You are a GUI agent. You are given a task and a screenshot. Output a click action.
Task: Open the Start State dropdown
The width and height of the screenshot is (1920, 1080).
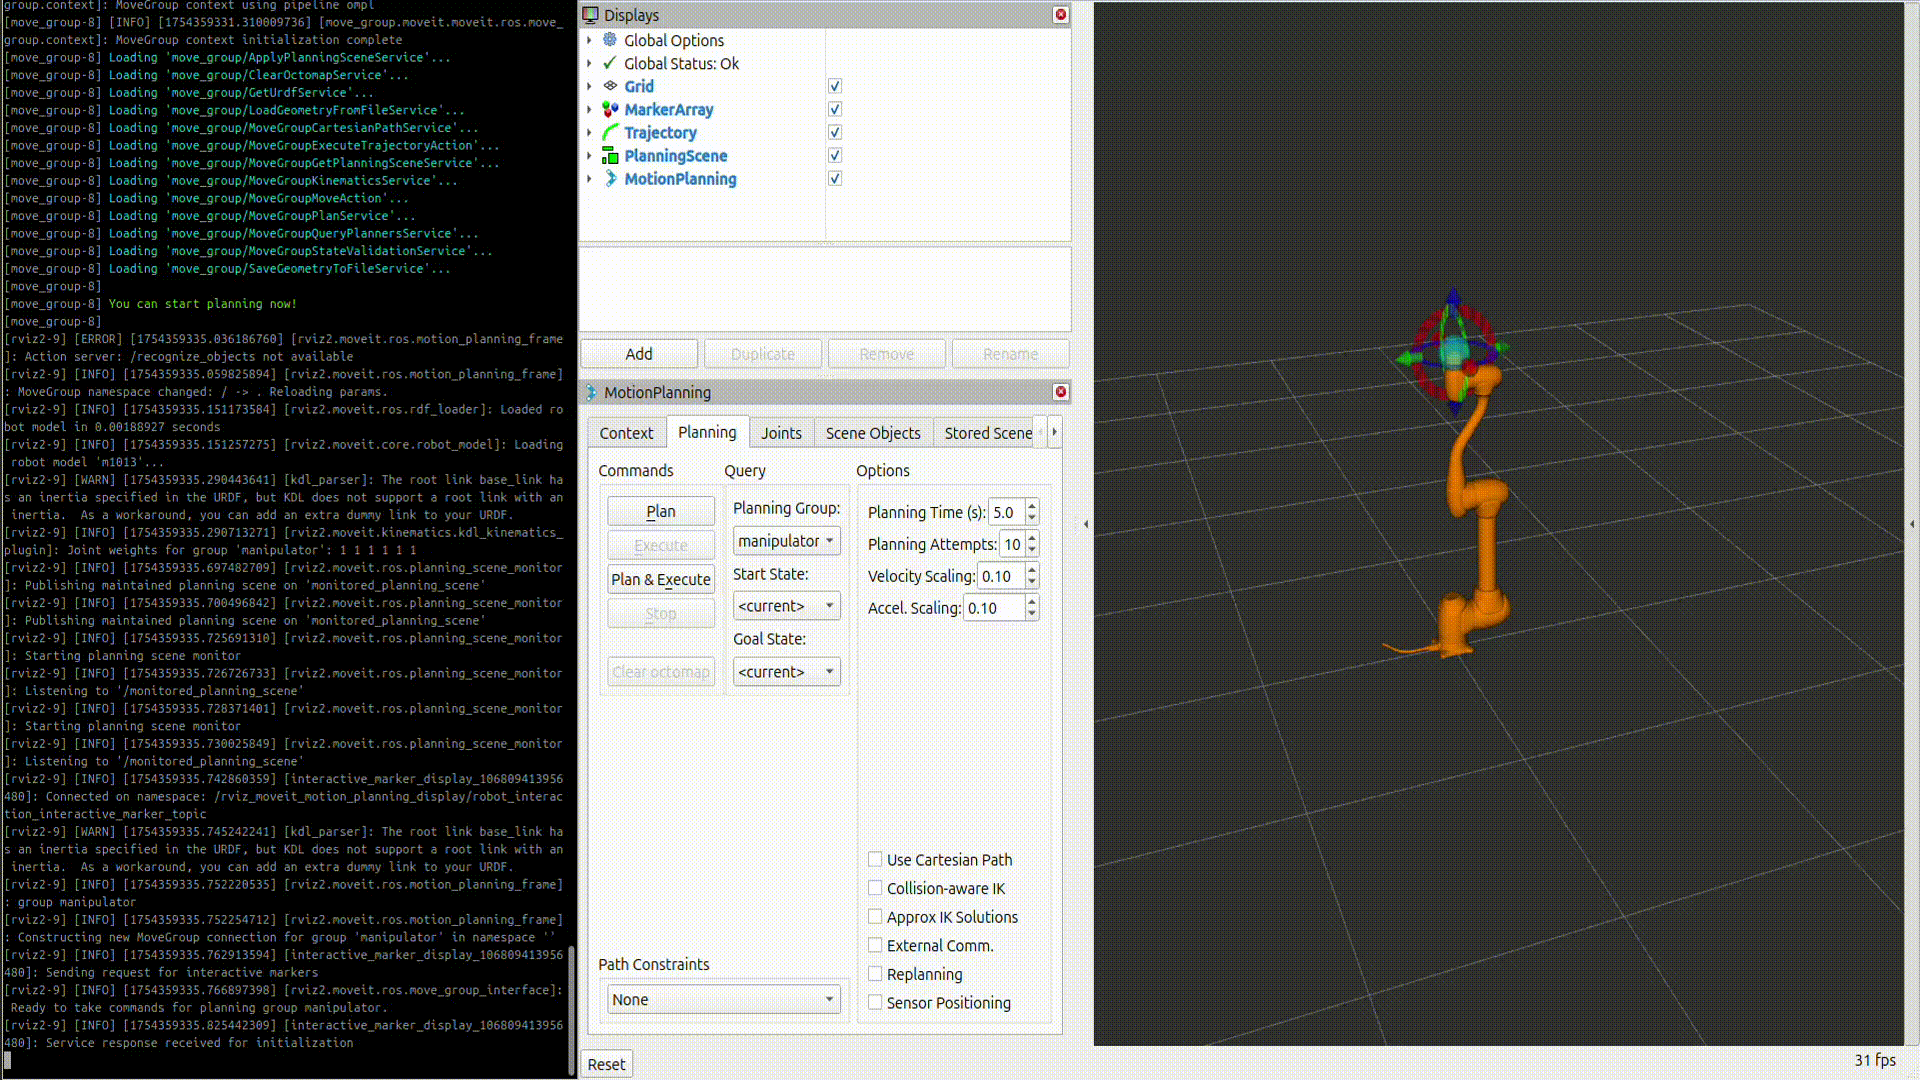coord(787,606)
